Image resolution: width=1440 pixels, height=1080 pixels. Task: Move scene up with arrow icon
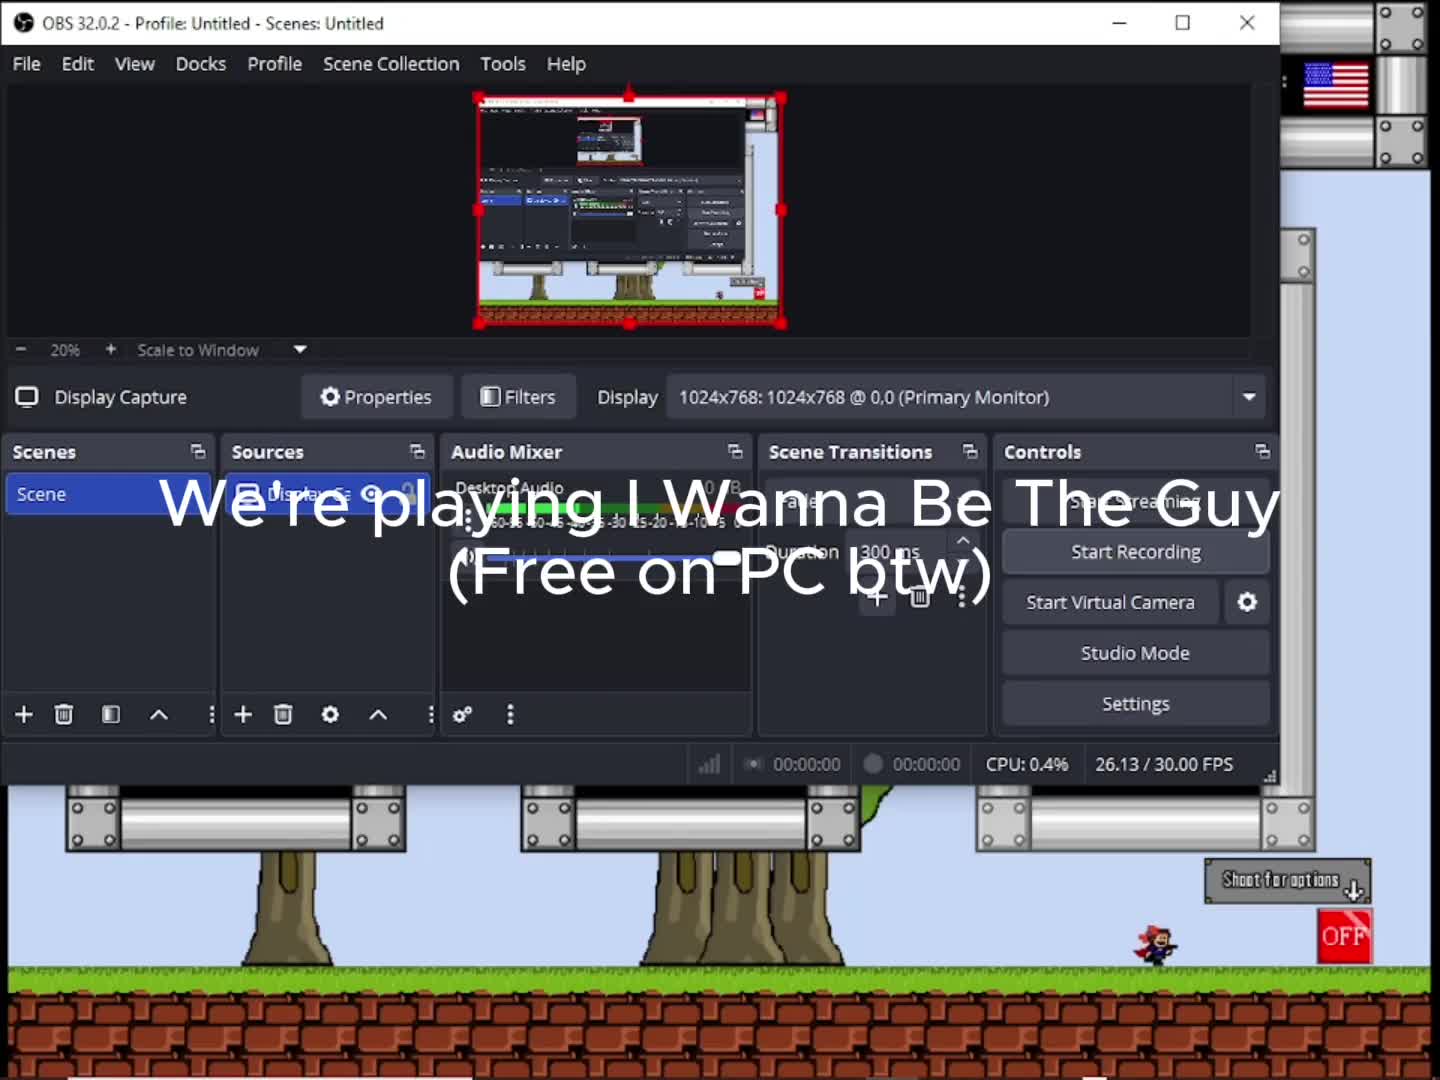158,714
